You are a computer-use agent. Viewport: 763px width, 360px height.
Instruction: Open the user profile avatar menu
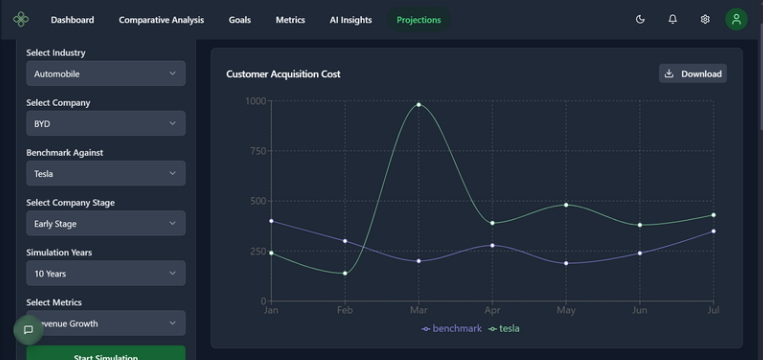(736, 19)
